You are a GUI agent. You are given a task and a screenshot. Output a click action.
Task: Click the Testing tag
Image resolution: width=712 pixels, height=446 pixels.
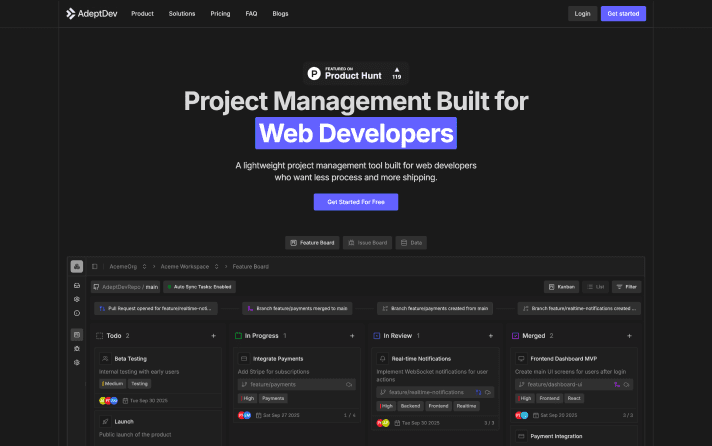click(139, 384)
